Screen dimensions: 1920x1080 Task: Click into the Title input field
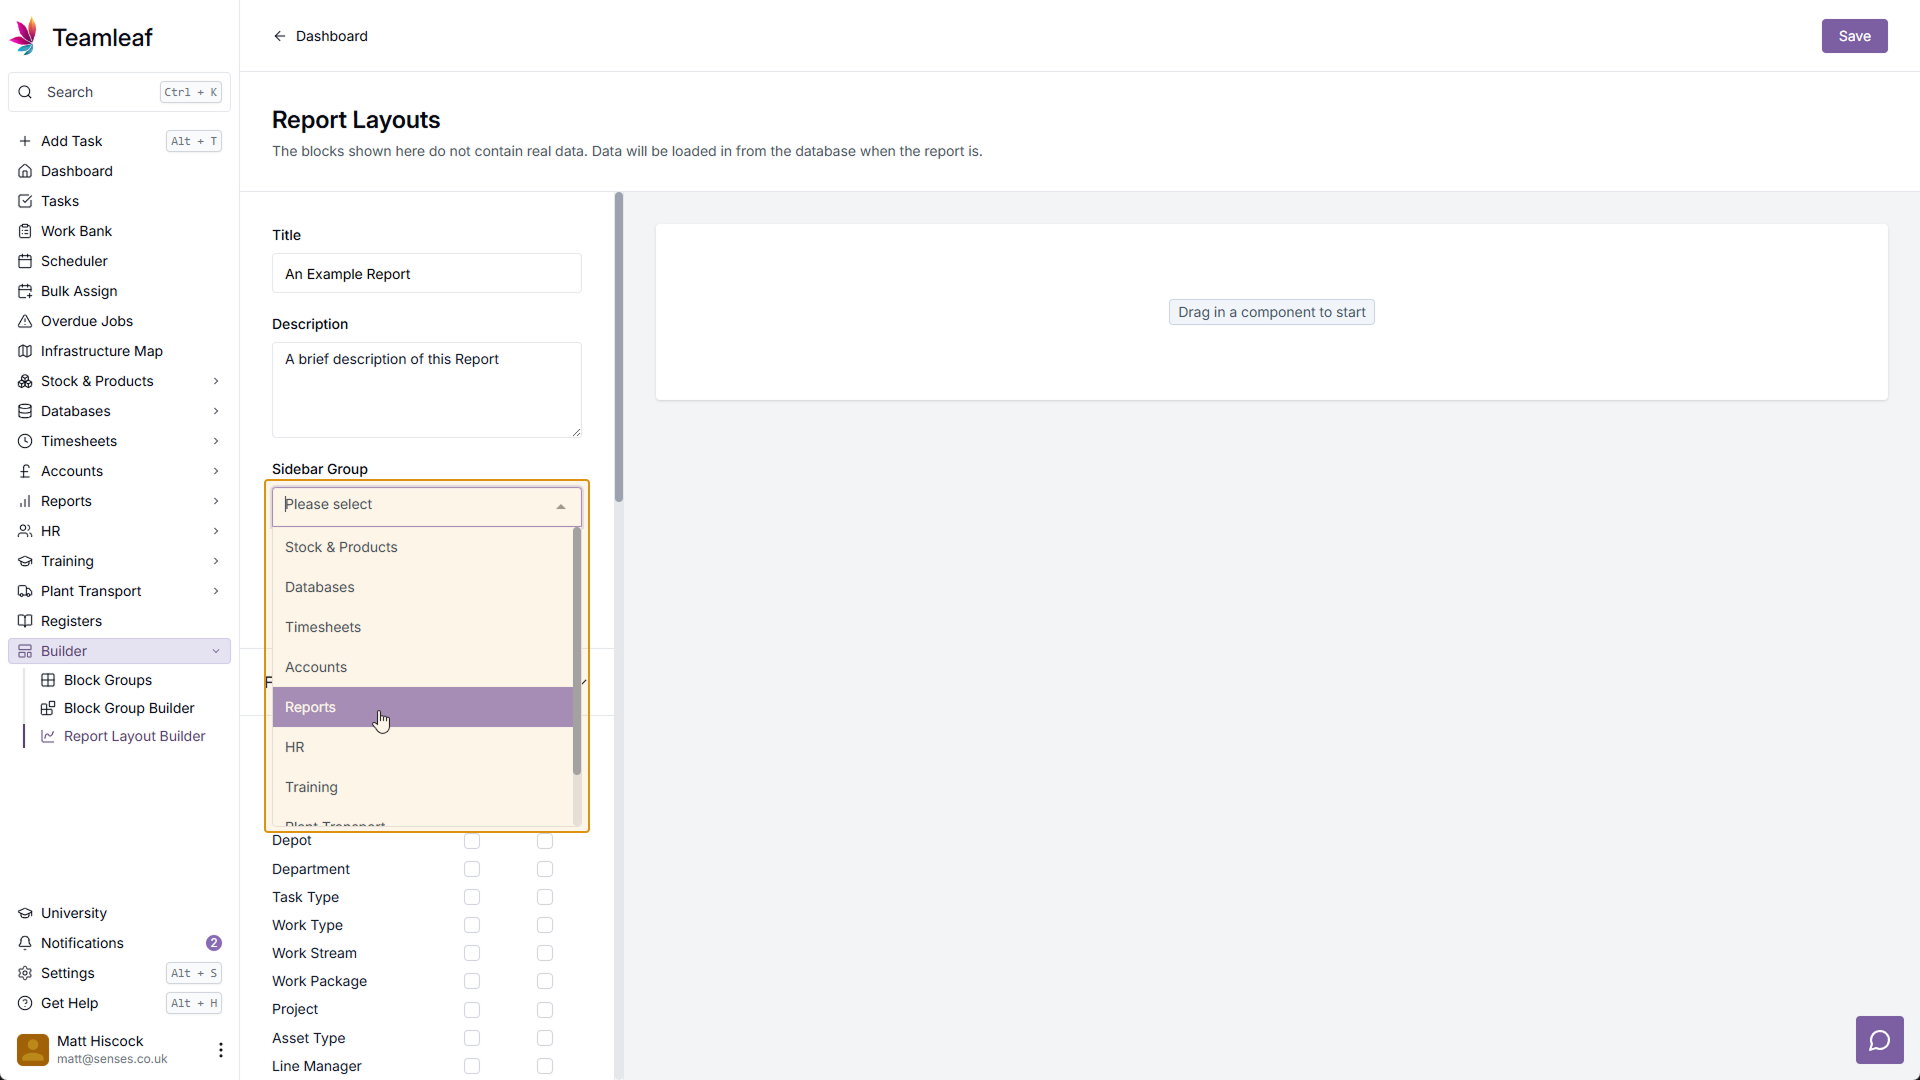[426, 274]
